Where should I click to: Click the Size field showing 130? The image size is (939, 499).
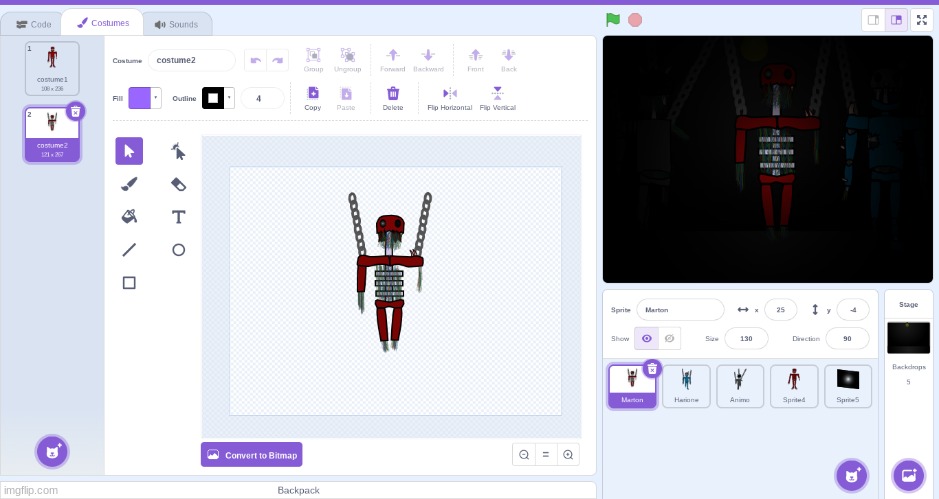coord(746,338)
